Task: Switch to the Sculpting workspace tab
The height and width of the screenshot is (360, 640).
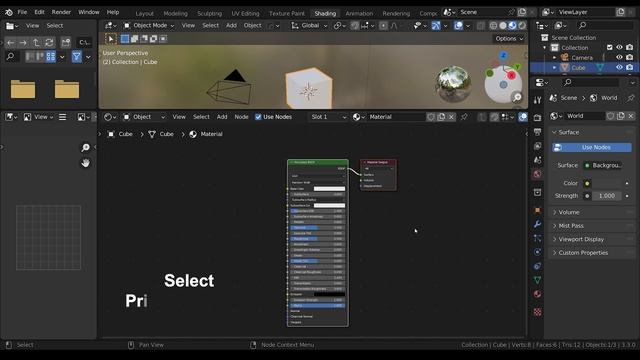Action: click(209, 13)
